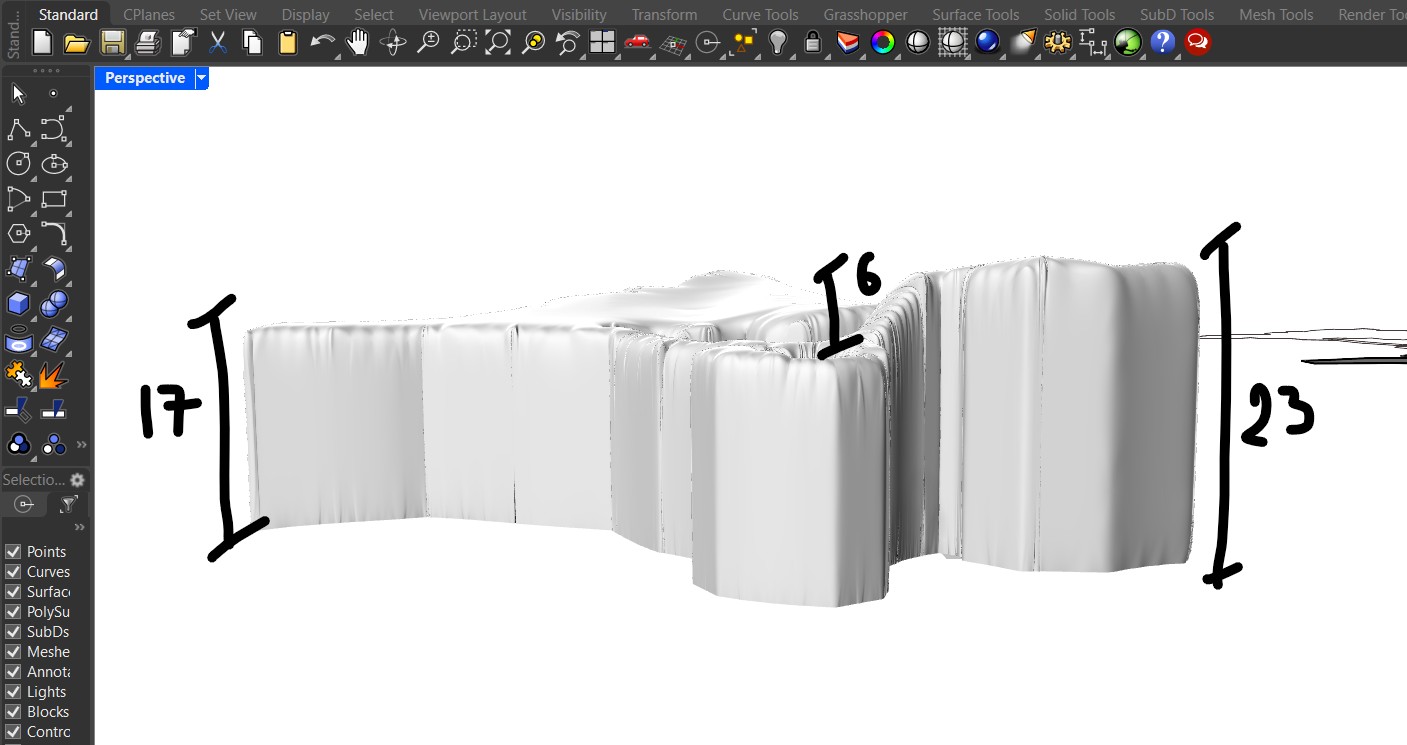Click the Zoom Extents icon
The height and width of the screenshot is (745, 1407).
coord(497,43)
